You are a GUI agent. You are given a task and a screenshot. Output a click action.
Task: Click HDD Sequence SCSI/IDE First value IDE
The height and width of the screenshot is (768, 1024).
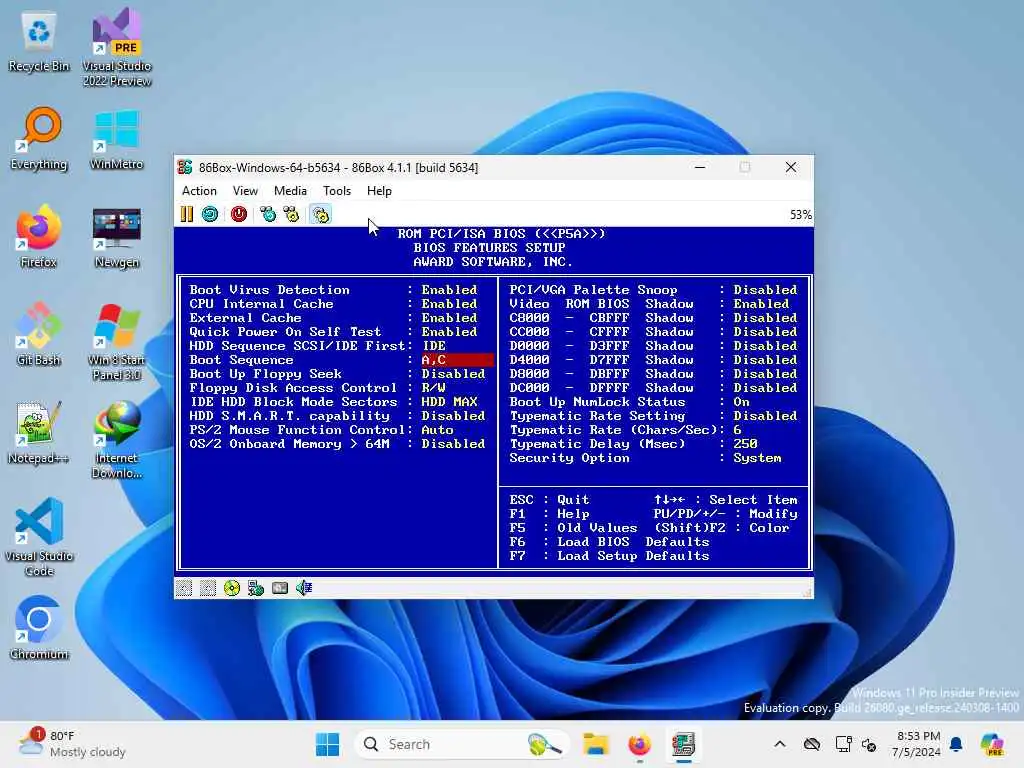click(x=434, y=346)
